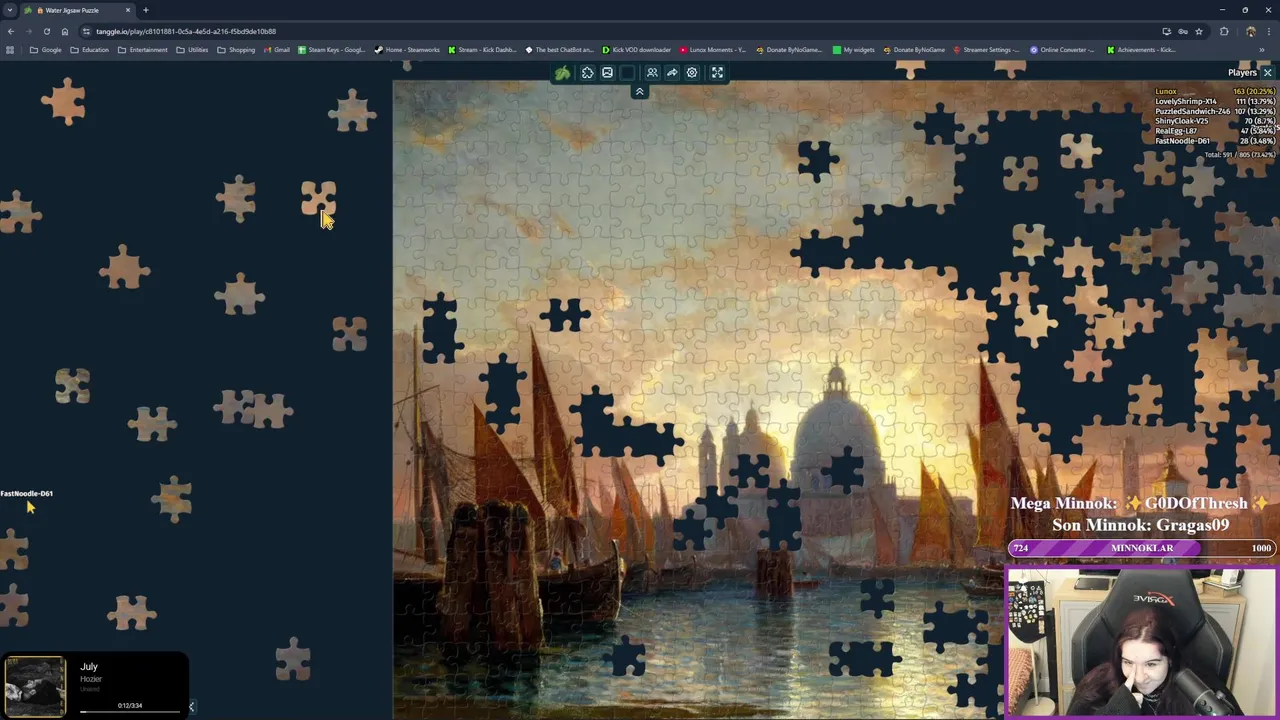Open the puzzle settings gear icon
1280x720 pixels.
[x=692, y=73]
